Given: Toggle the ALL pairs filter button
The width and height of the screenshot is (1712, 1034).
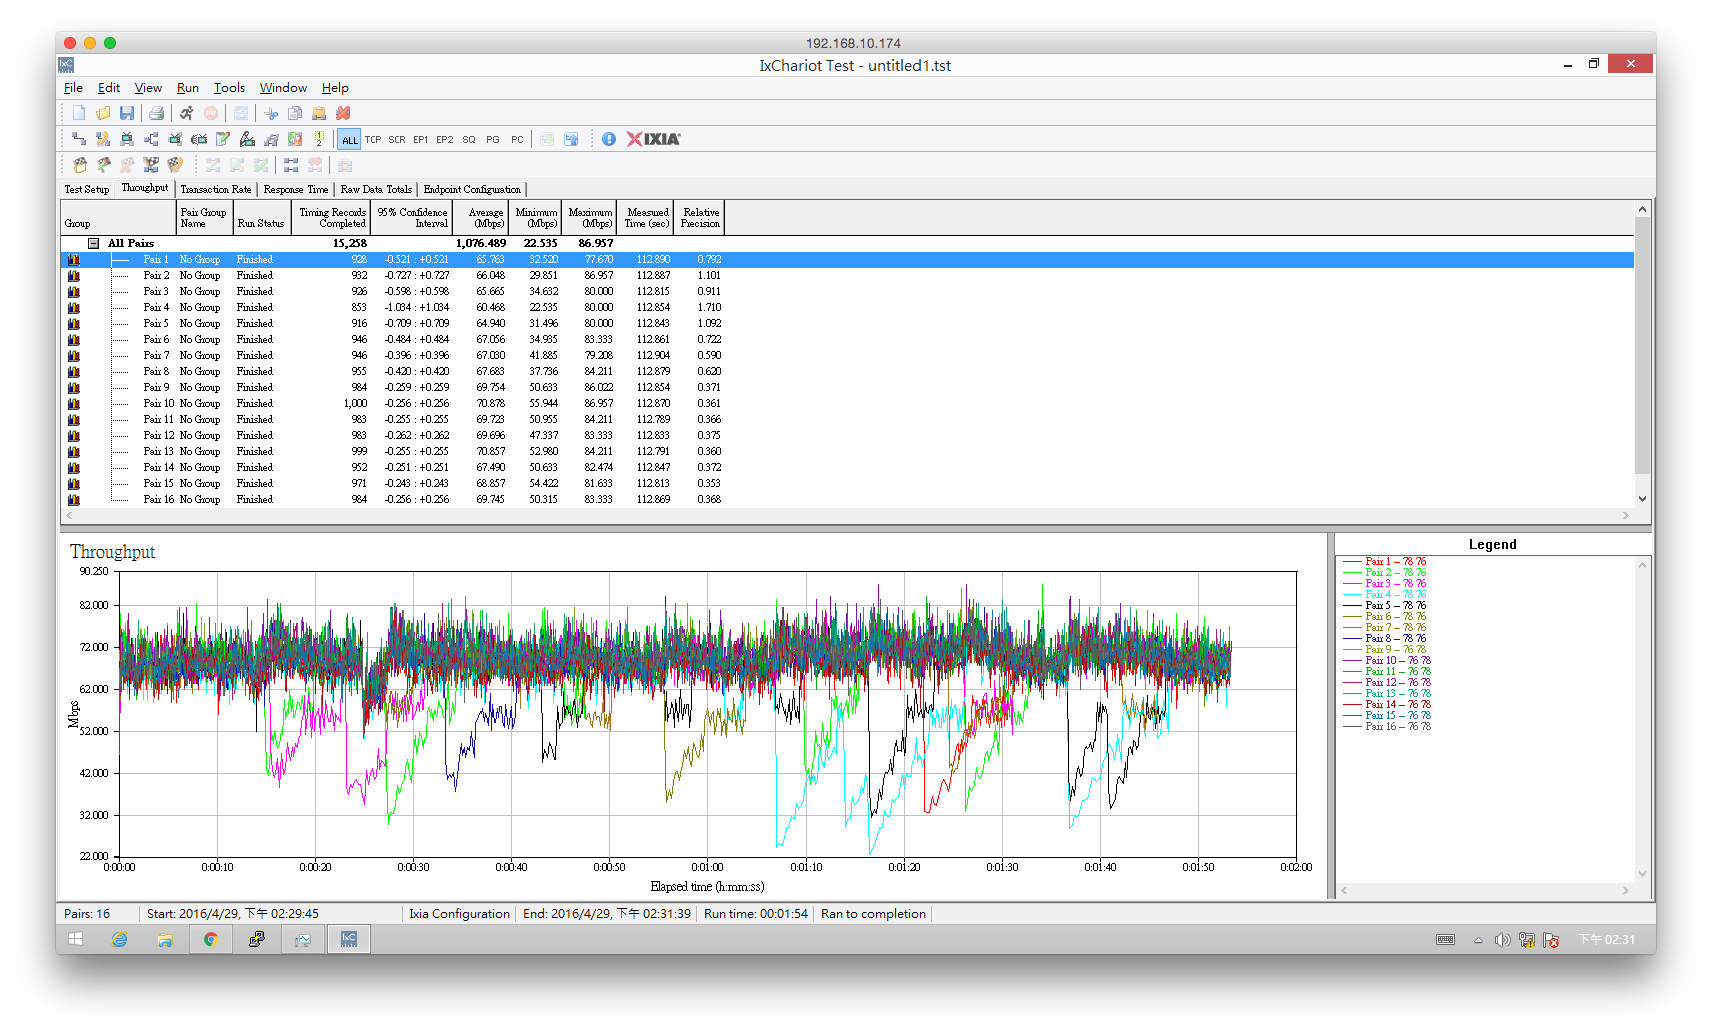Looking at the screenshot, I should coord(349,139).
